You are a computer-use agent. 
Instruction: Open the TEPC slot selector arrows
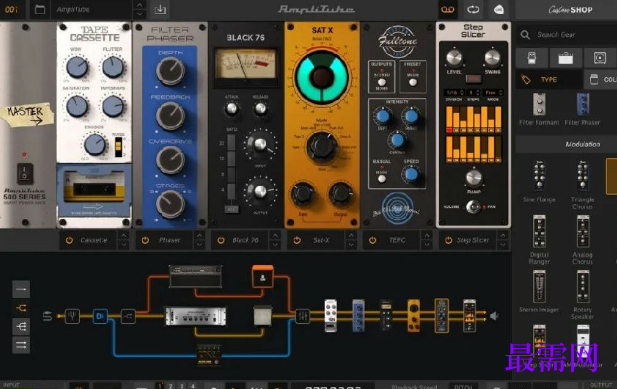click(x=427, y=240)
